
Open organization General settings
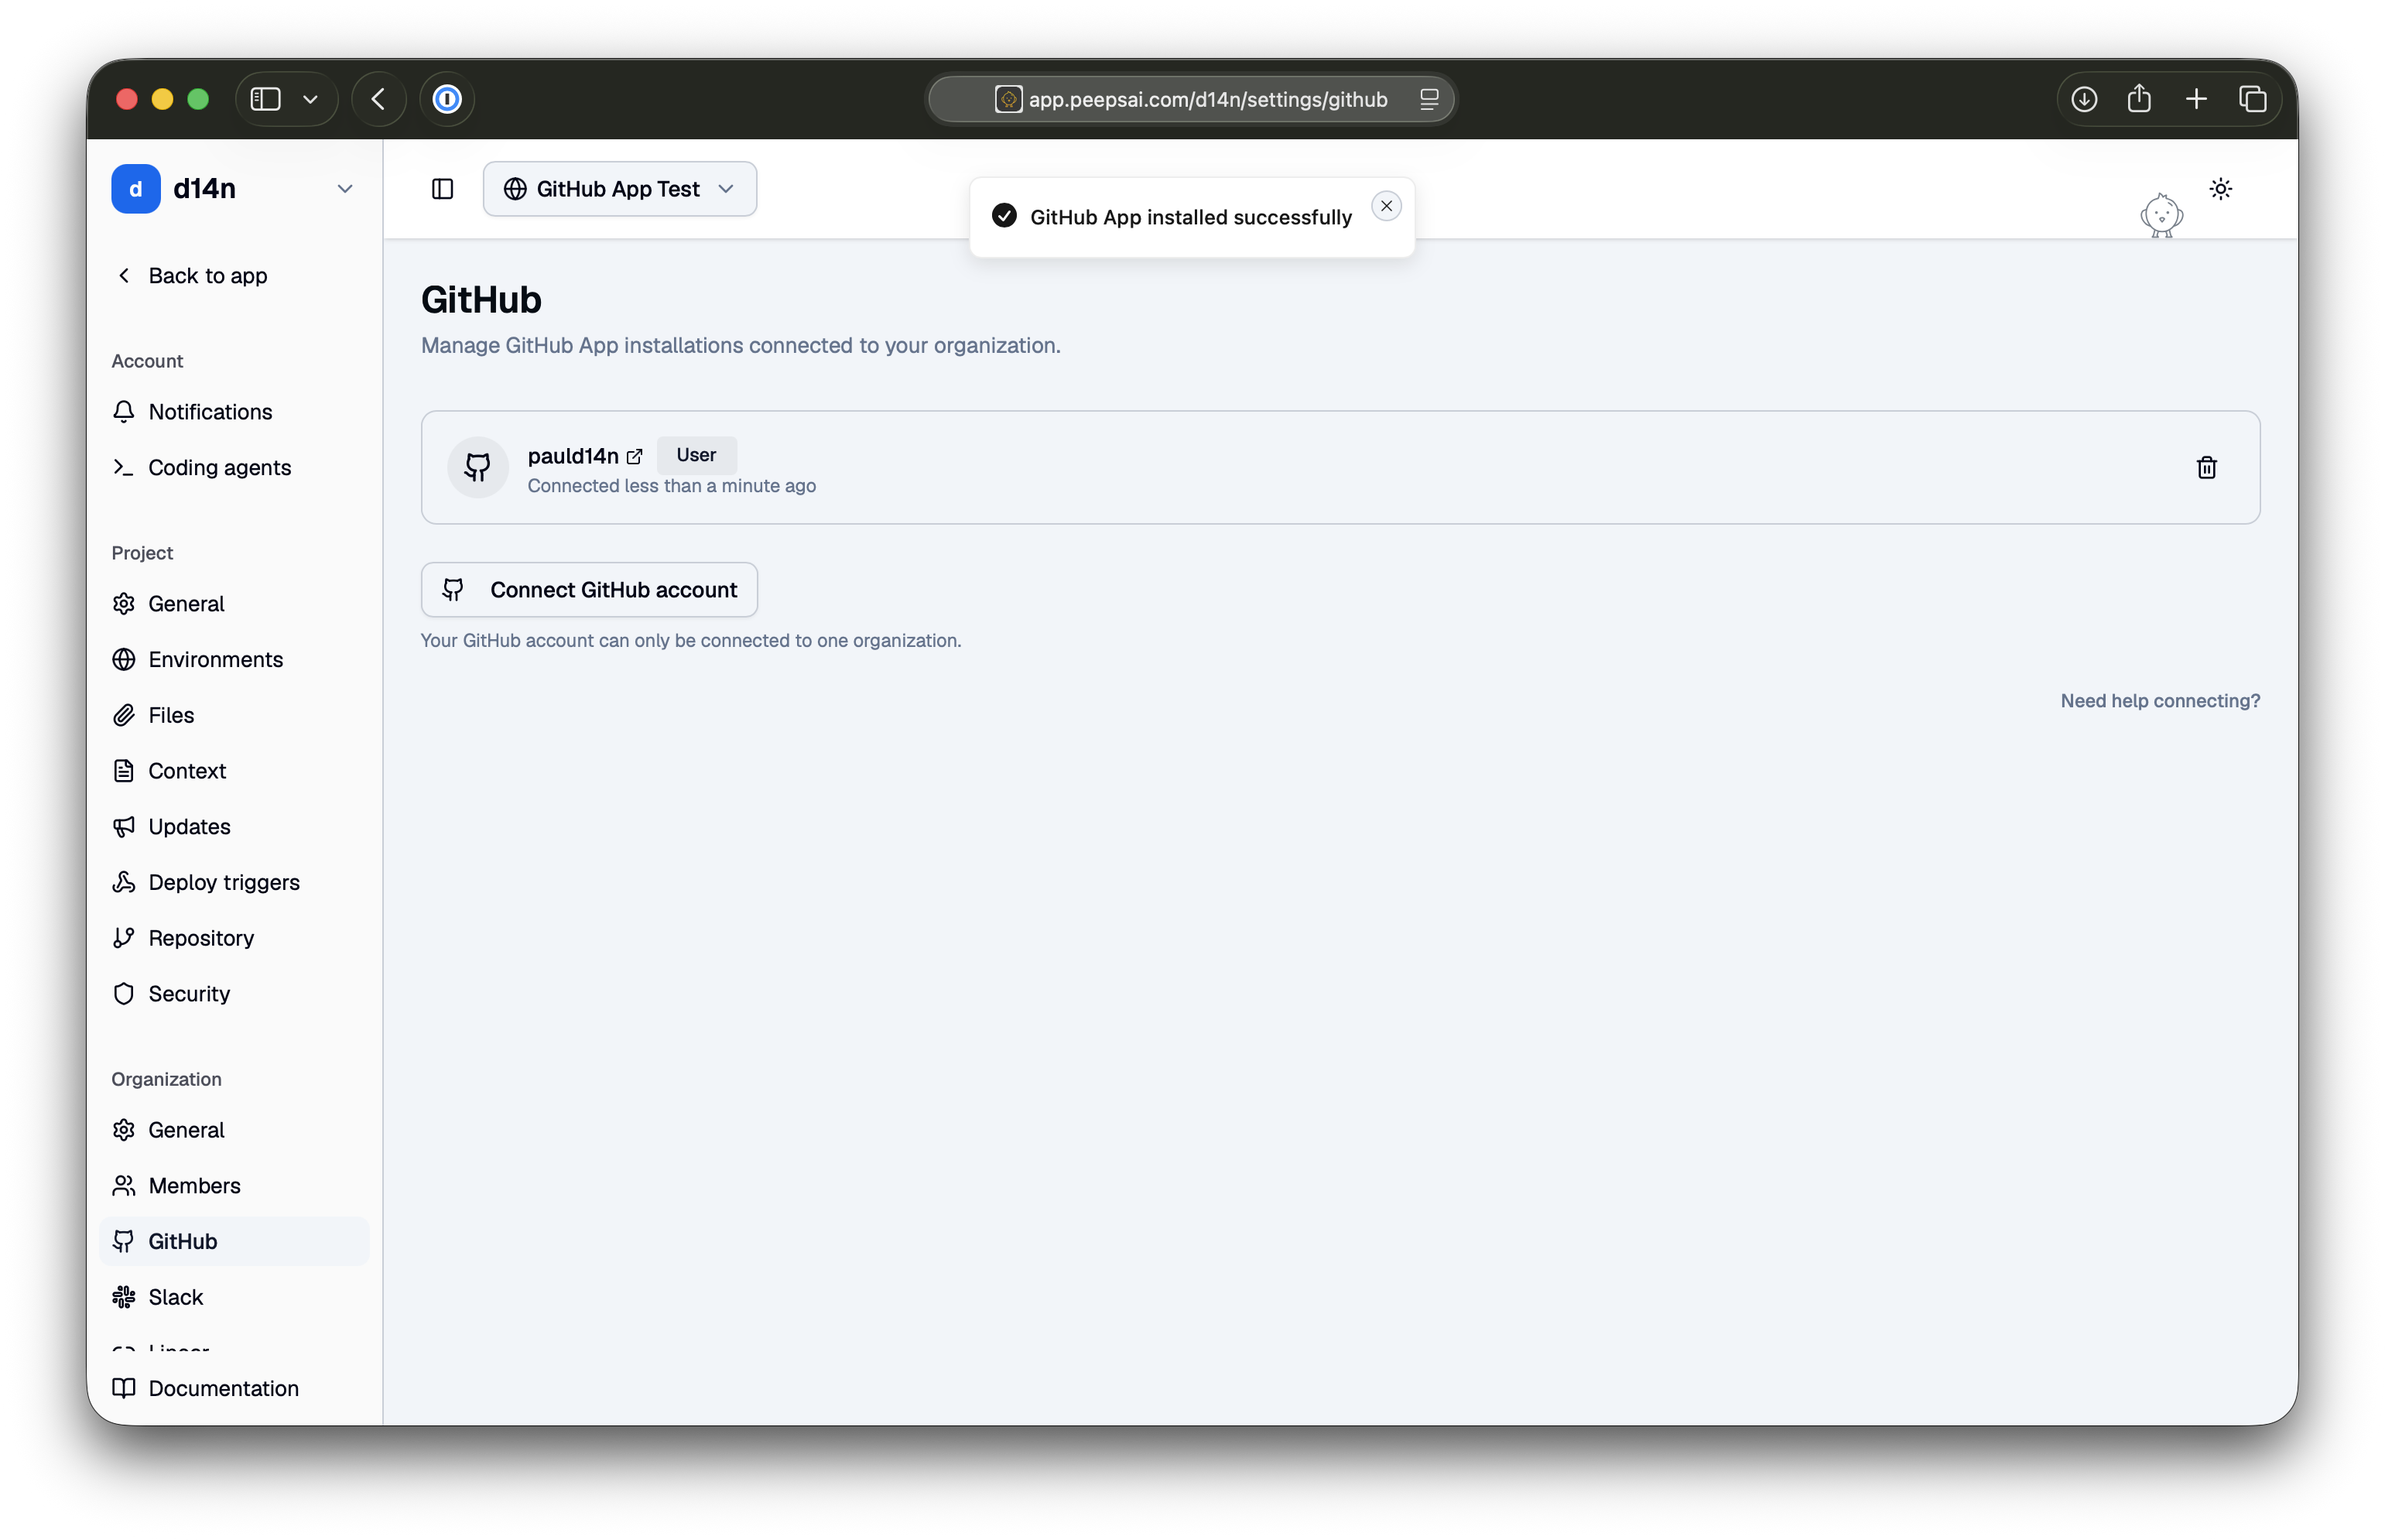pos(235,1130)
